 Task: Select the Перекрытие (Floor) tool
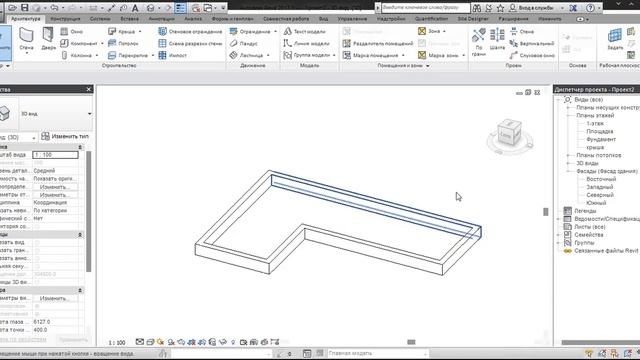click(128, 55)
